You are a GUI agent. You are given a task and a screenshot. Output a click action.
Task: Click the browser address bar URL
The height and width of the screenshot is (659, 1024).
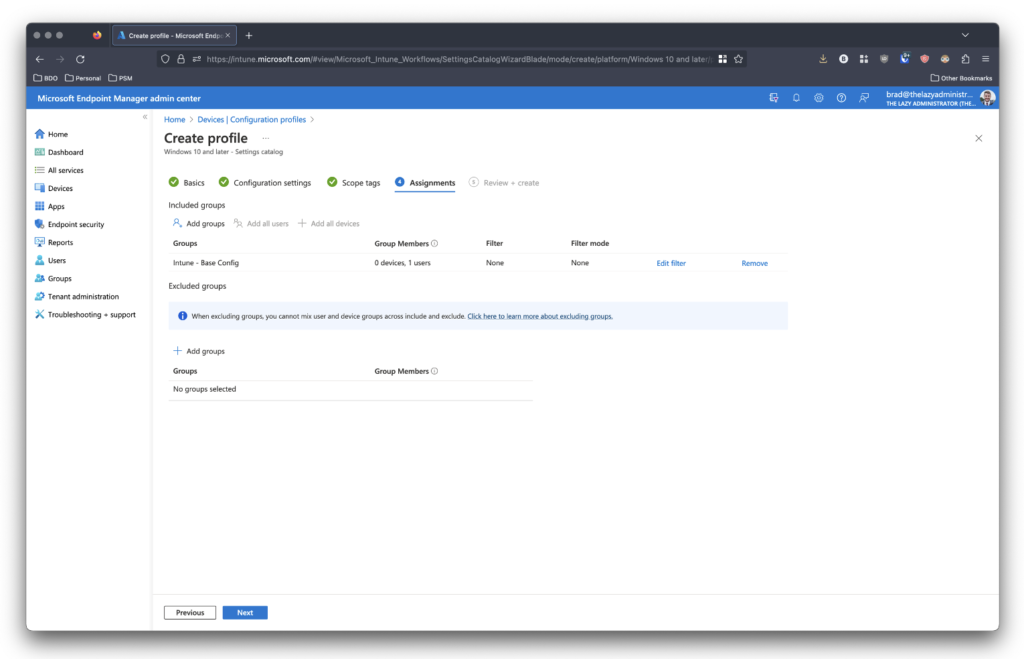click(458, 59)
